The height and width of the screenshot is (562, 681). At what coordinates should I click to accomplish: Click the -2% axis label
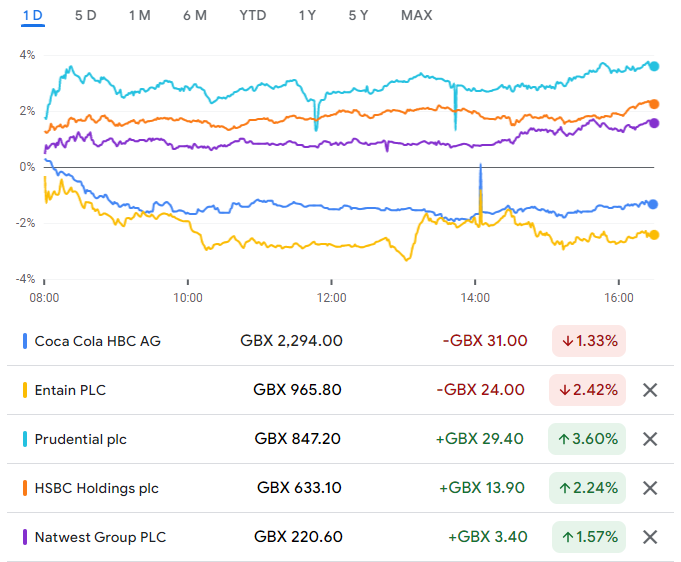26,223
